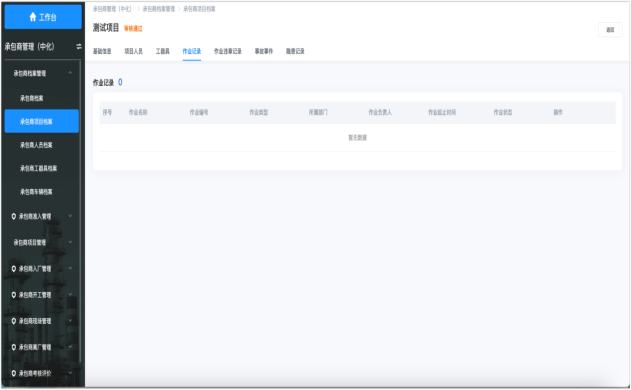Click the pin icon beside 承包商准入管理
Screen dimensions: 631x390
click(x=14, y=217)
